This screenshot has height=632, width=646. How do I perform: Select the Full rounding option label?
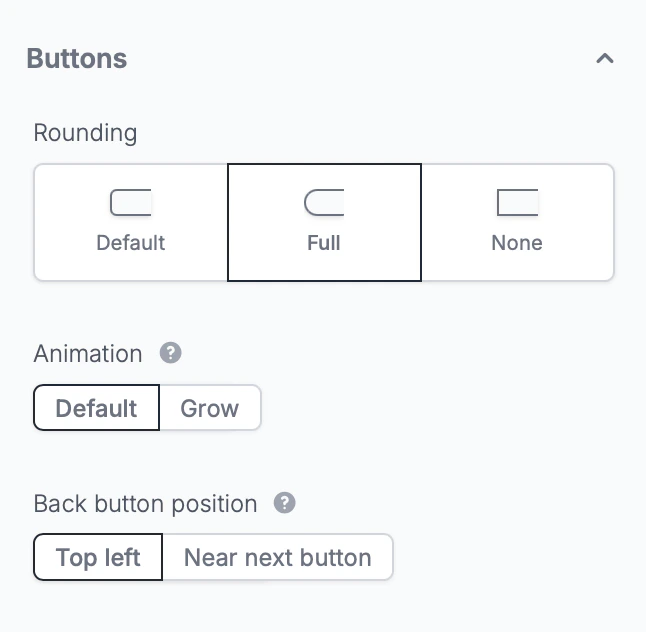(324, 243)
